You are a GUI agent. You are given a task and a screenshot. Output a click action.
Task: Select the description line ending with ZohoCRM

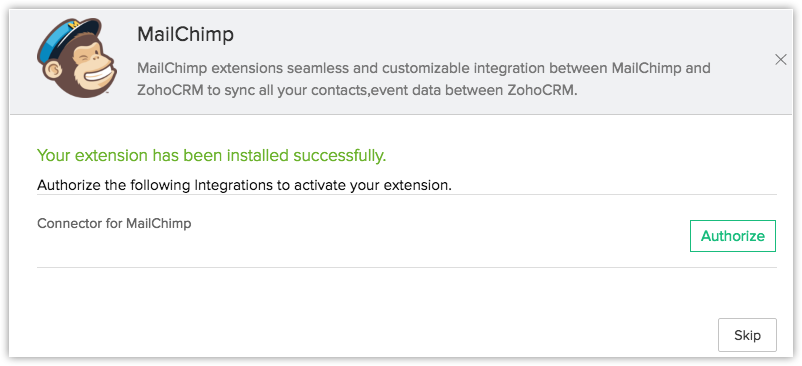click(x=357, y=90)
